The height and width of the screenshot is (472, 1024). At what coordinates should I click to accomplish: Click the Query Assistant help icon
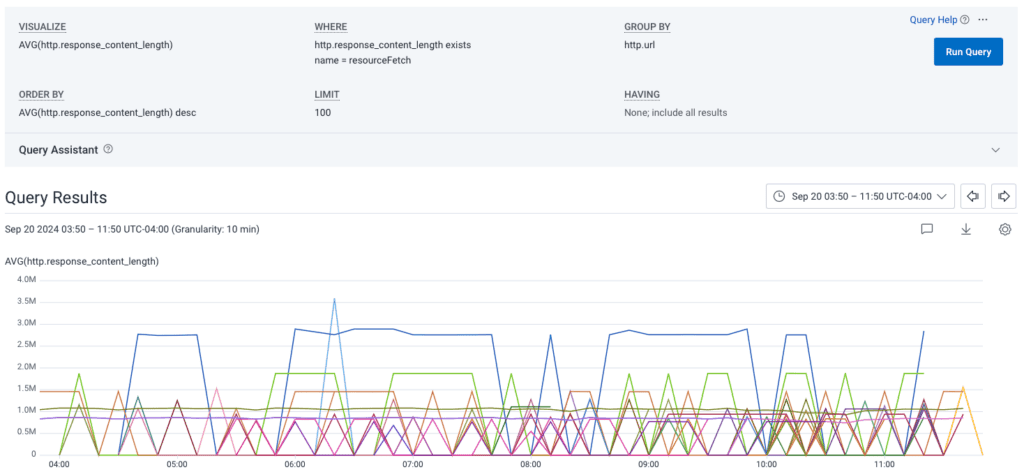pos(108,149)
